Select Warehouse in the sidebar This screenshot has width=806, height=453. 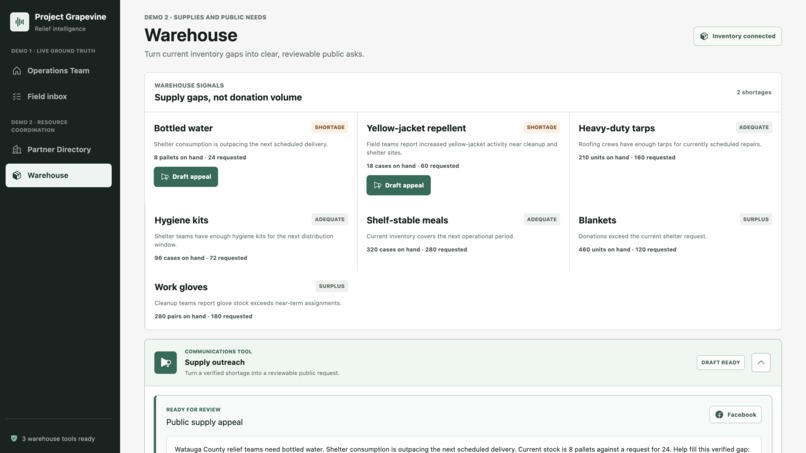tap(59, 175)
